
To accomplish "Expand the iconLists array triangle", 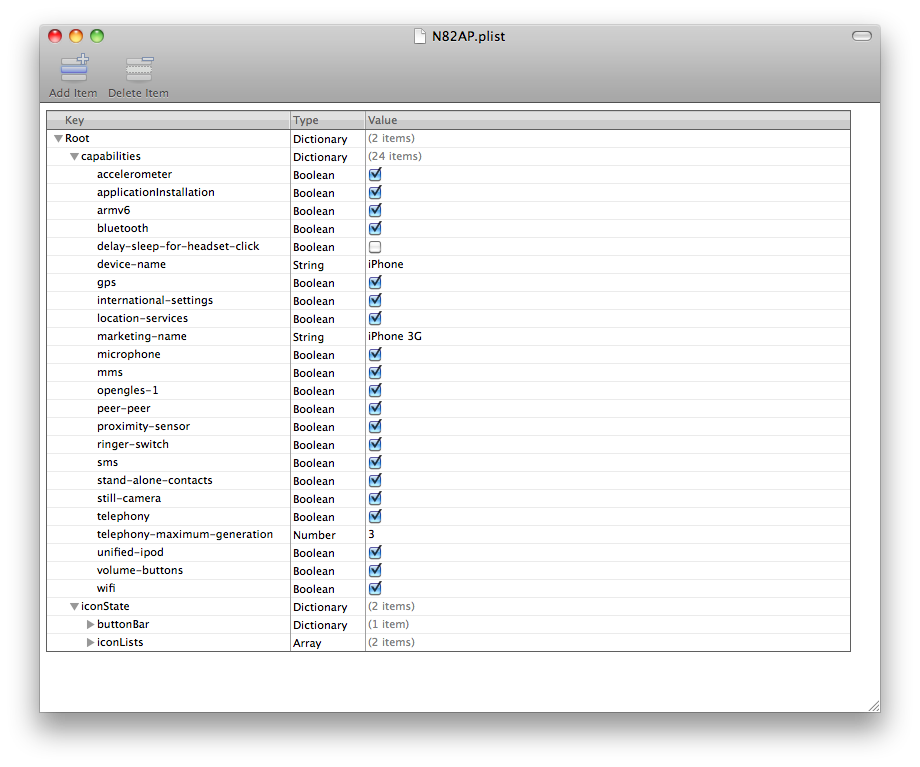I will pyautogui.click(x=90, y=643).
